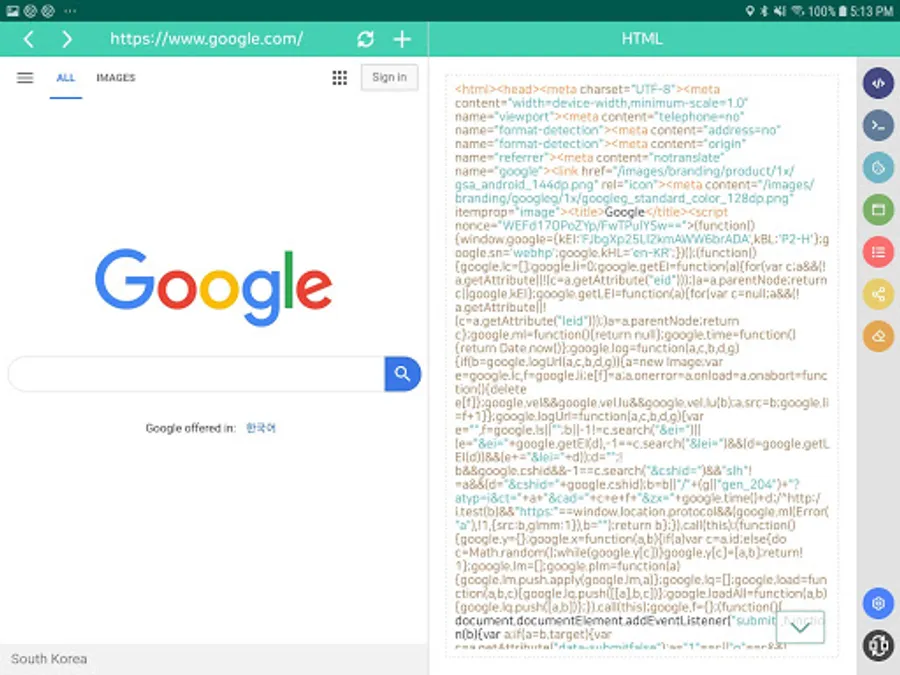Open the green window layout icon

click(878, 210)
